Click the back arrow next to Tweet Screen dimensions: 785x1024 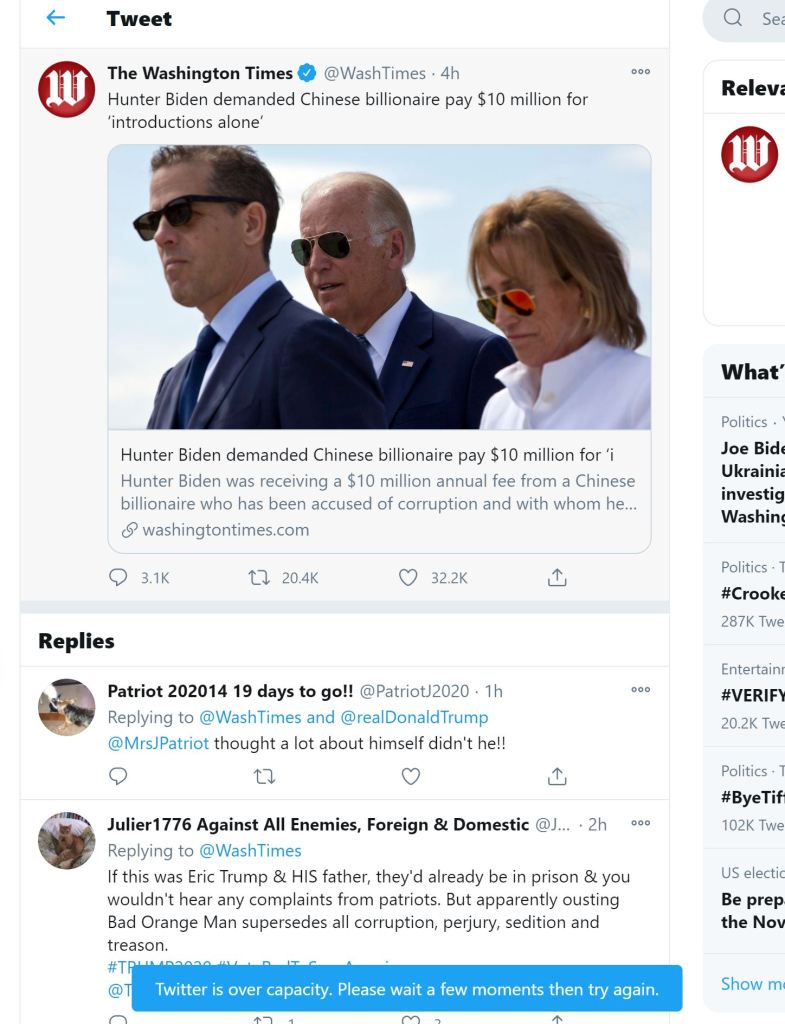pos(56,18)
